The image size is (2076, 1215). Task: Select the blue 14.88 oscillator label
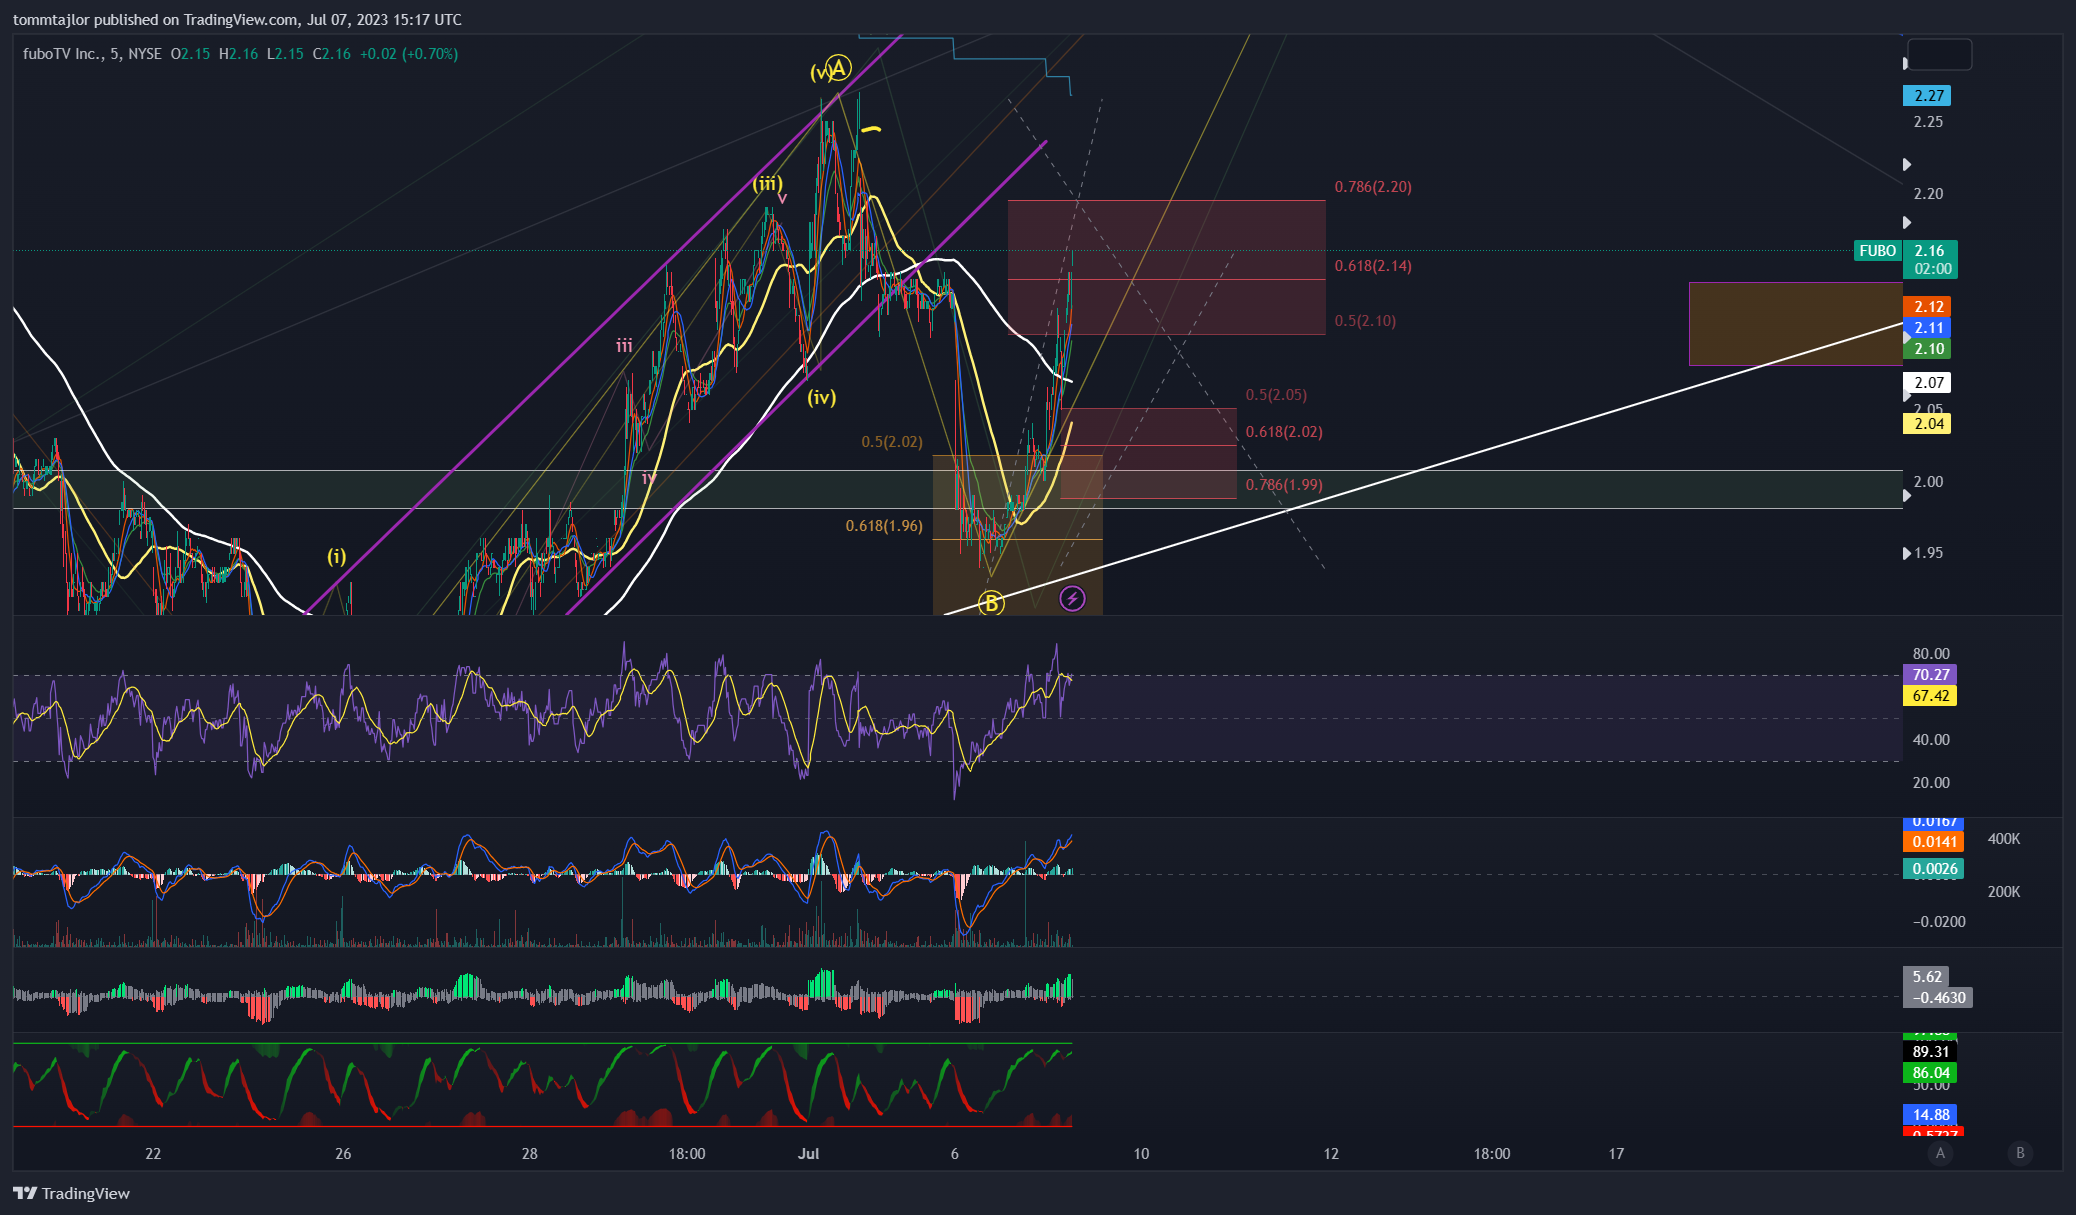pos(1930,1115)
